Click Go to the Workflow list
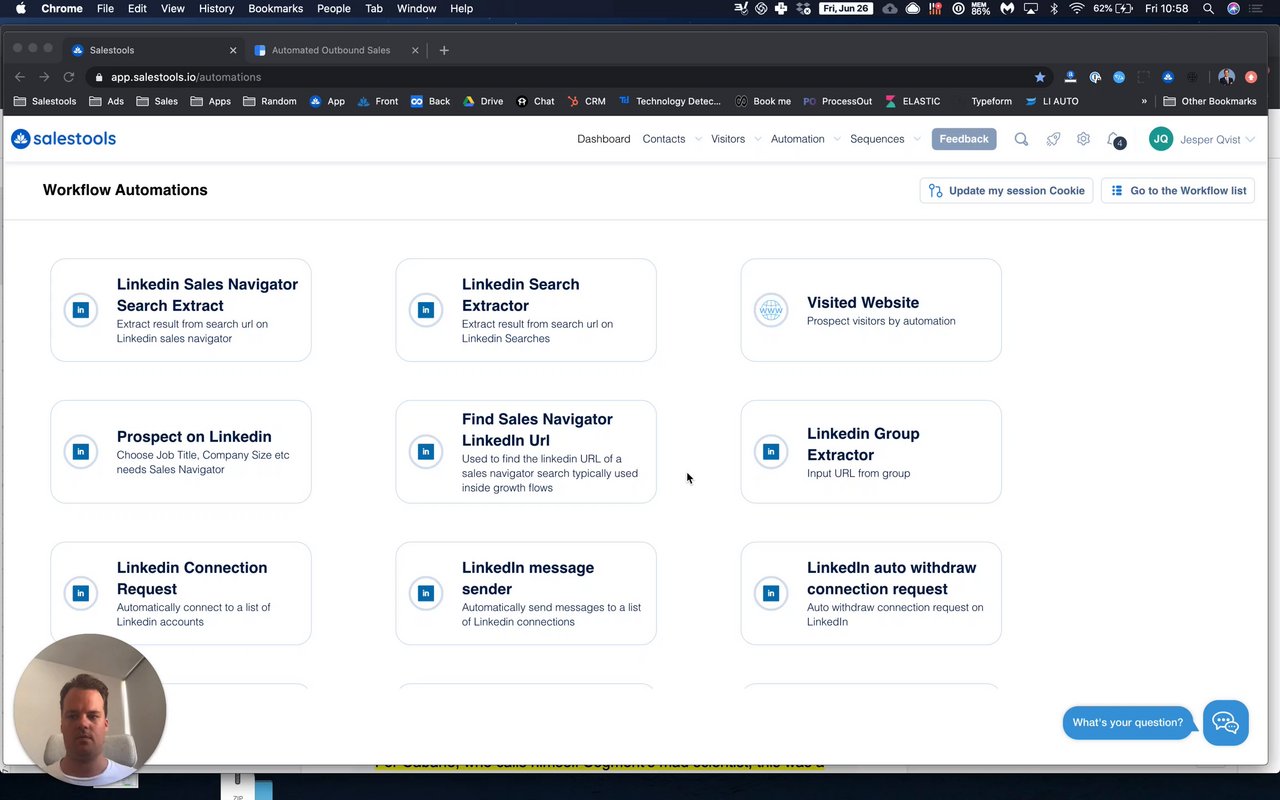This screenshot has height=800, width=1280. 1178,191
